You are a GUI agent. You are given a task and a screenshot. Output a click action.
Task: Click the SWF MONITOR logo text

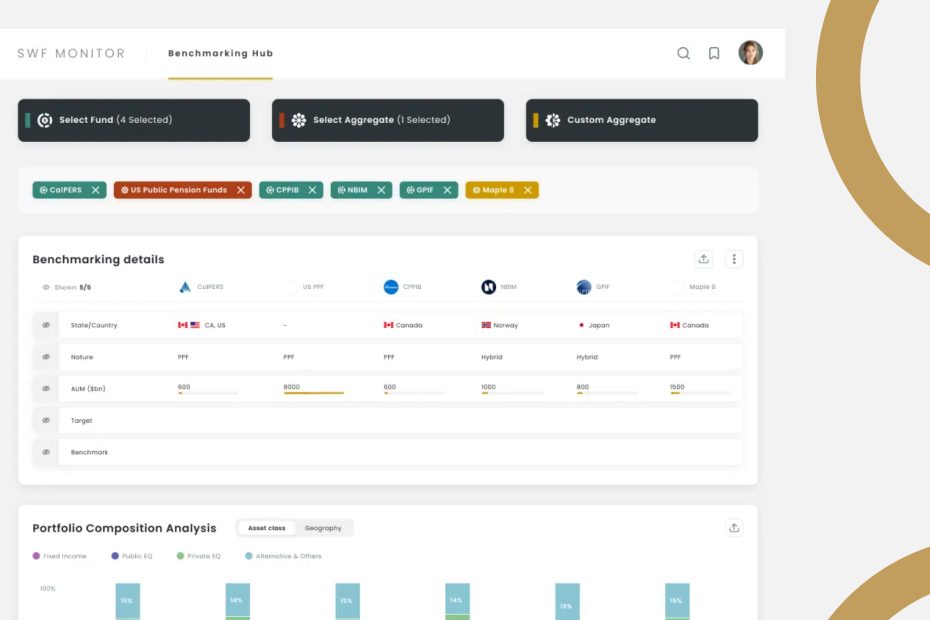pos(71,54)
